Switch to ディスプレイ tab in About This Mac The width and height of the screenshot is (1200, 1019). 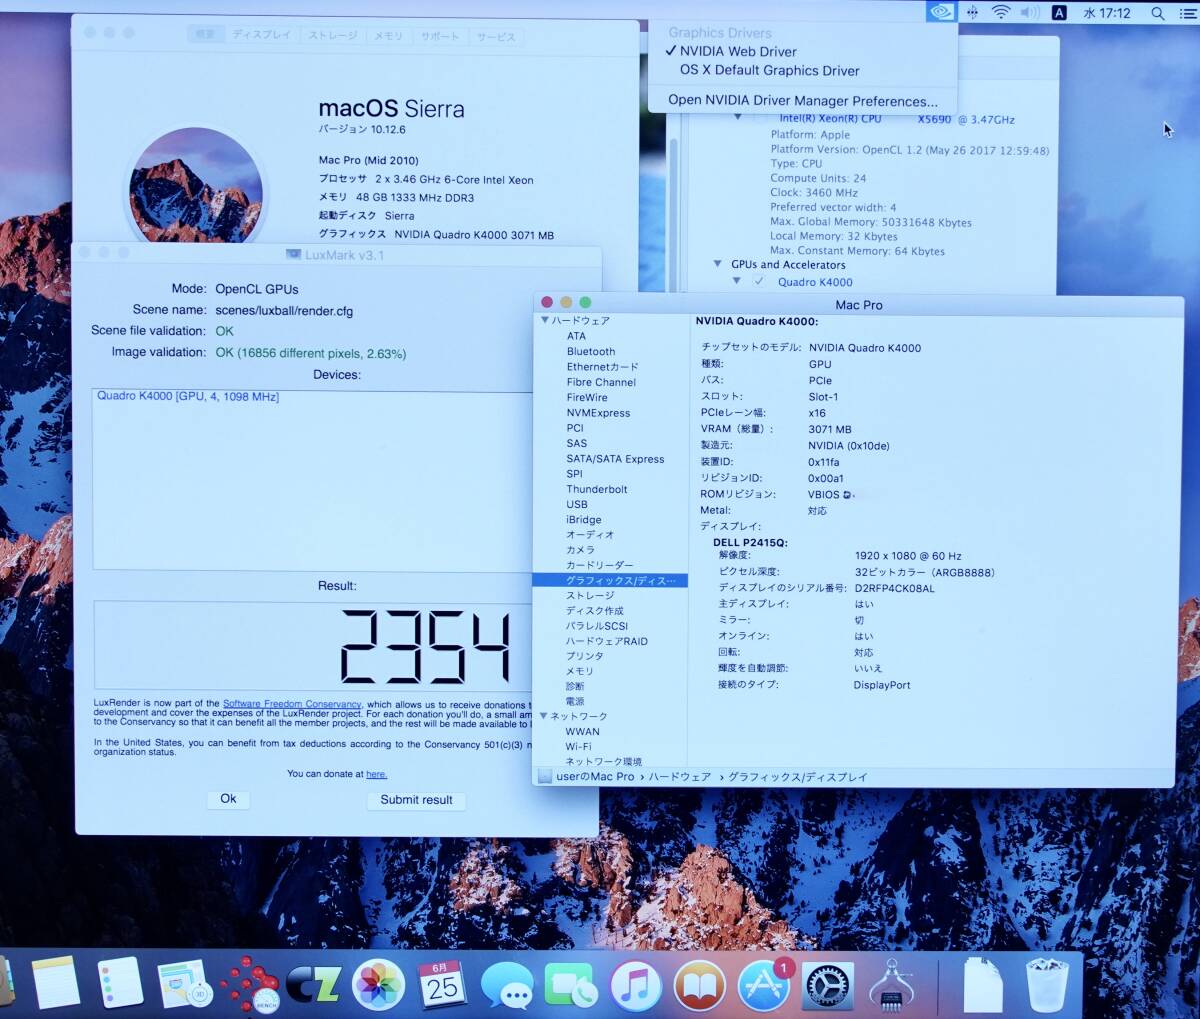click(x=261, y=35)
